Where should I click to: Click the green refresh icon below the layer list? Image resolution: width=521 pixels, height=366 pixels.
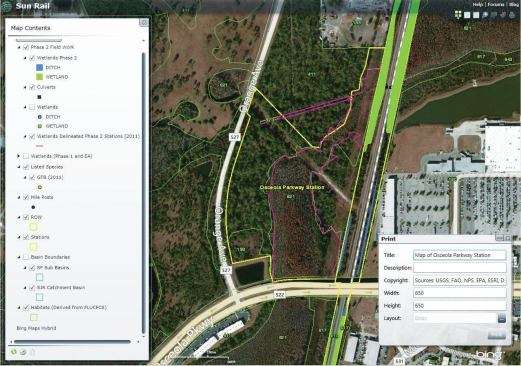click(14, 352)
